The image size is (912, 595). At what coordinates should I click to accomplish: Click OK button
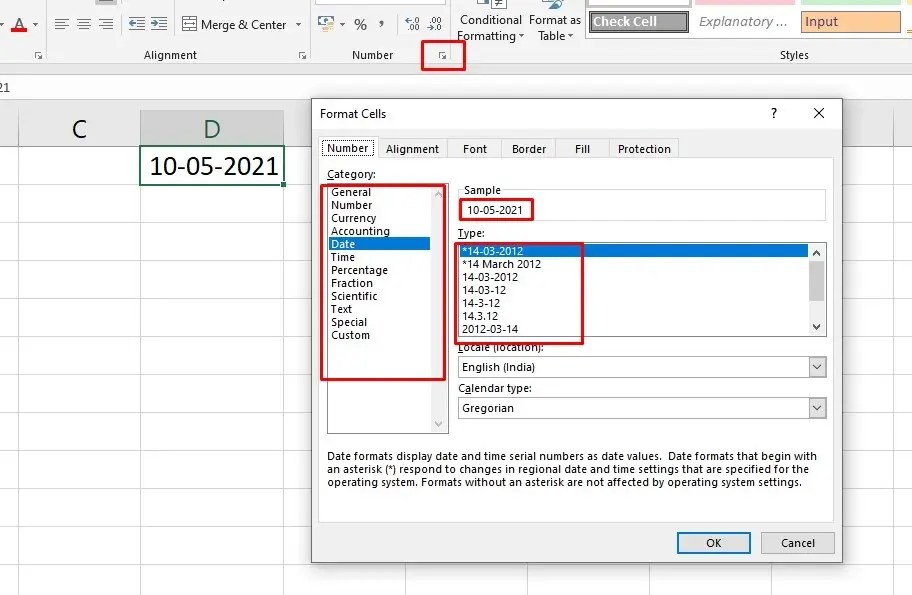click(x=714, y=543)
